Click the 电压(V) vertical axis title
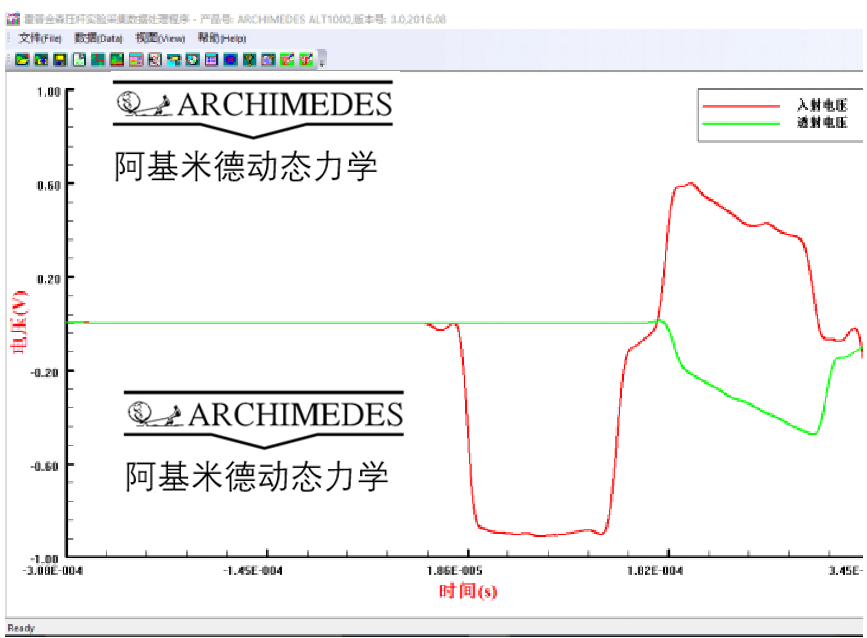Image resolution: width=867 pixels, height=638 pixels. click(18, 321)
